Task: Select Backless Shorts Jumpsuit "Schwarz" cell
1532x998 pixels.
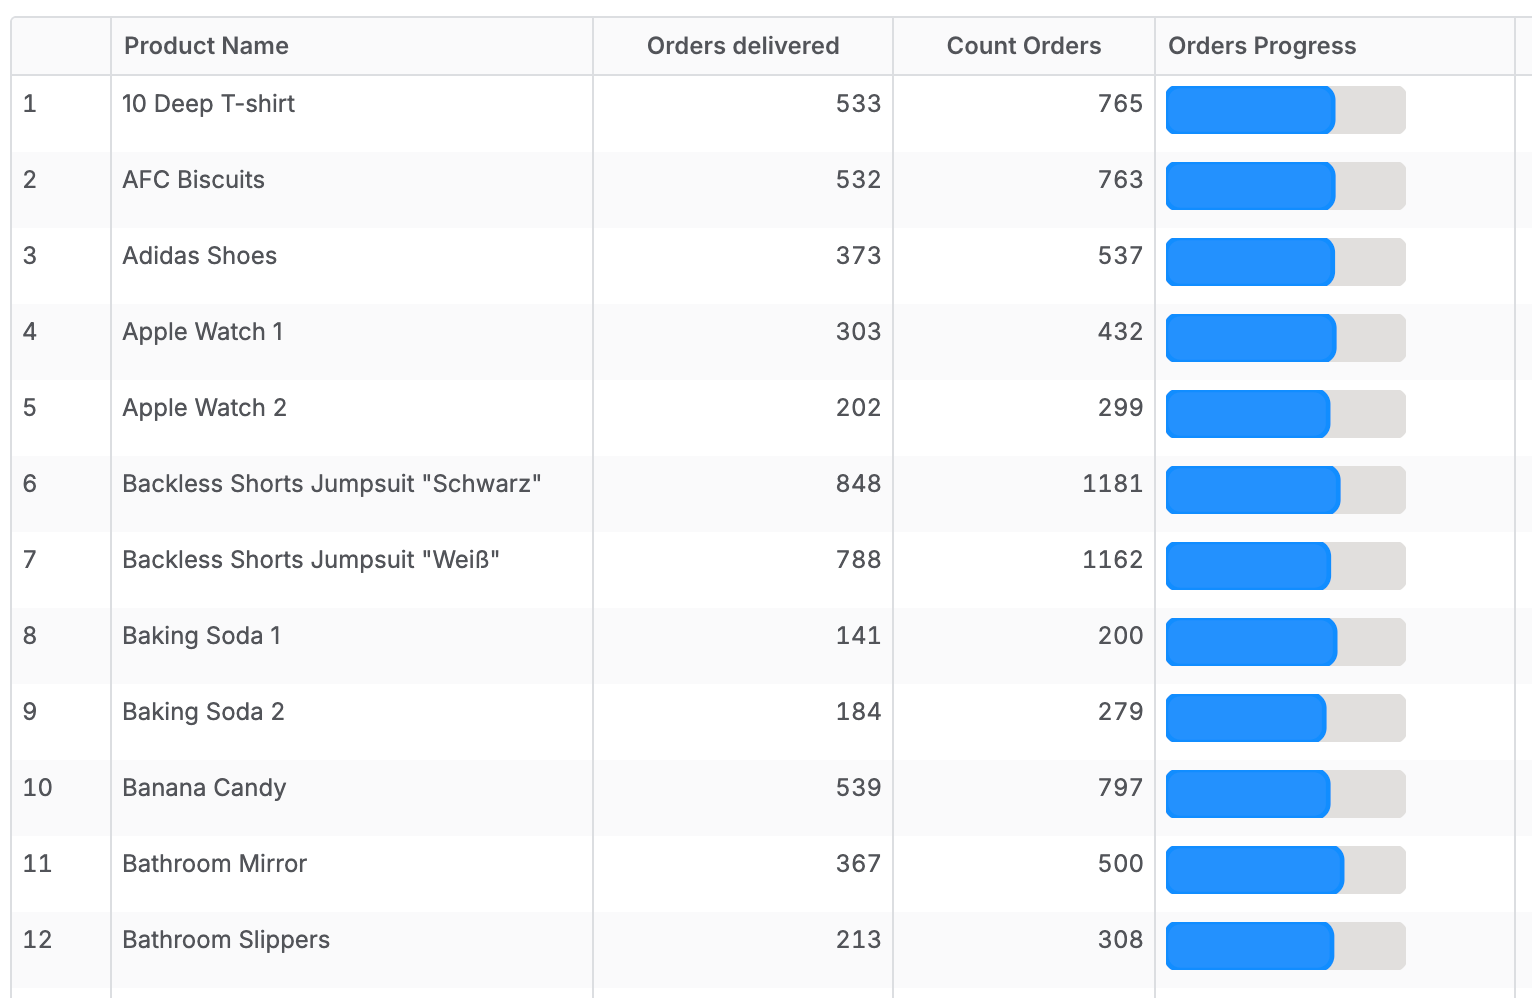Action: [351, 493]
